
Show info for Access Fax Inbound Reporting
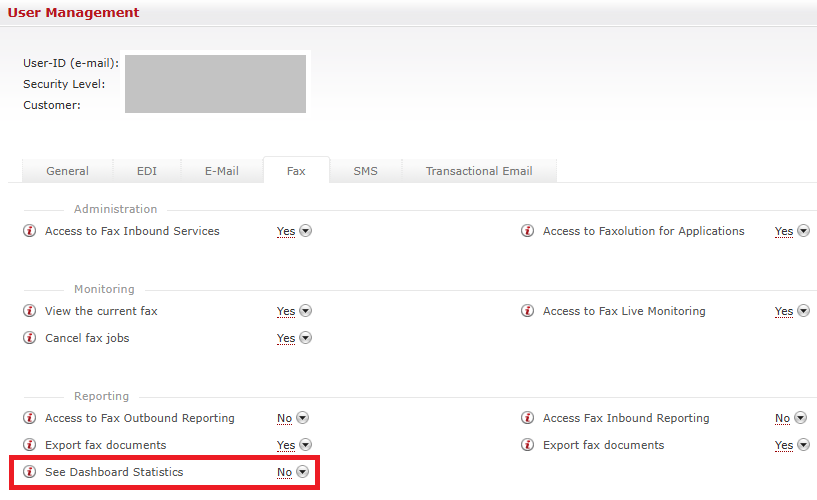(527, 418)
